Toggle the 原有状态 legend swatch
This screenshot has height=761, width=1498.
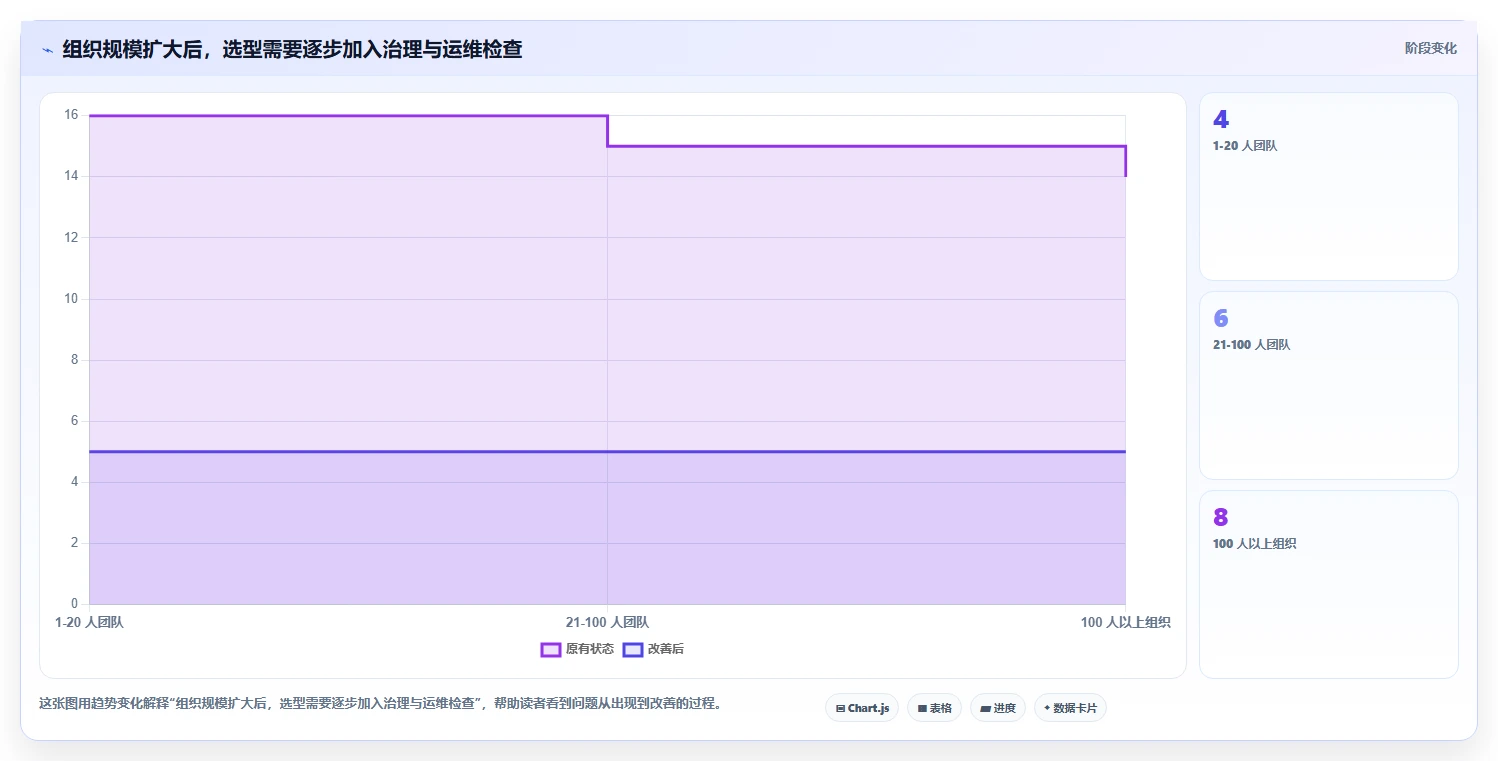coord(550,649)
